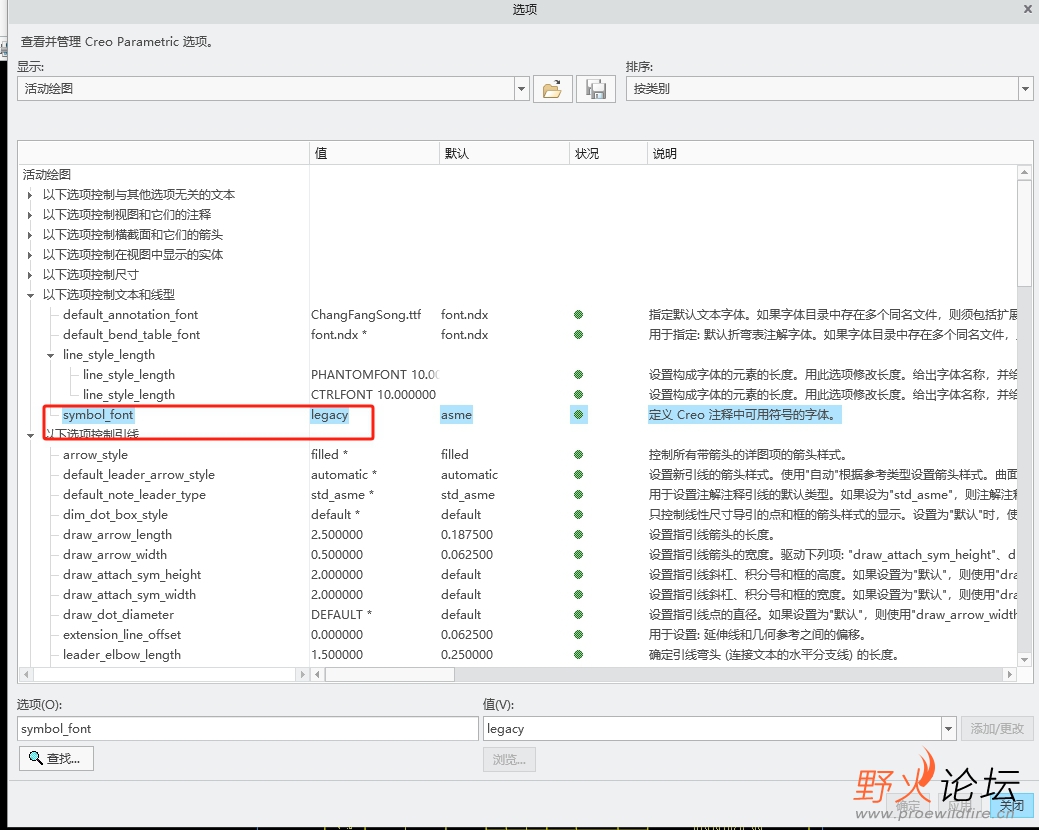The width and height of the screenshot is (1039, 830).
Task: Click the 状况 column header
Action: click(x=608, y=153)
